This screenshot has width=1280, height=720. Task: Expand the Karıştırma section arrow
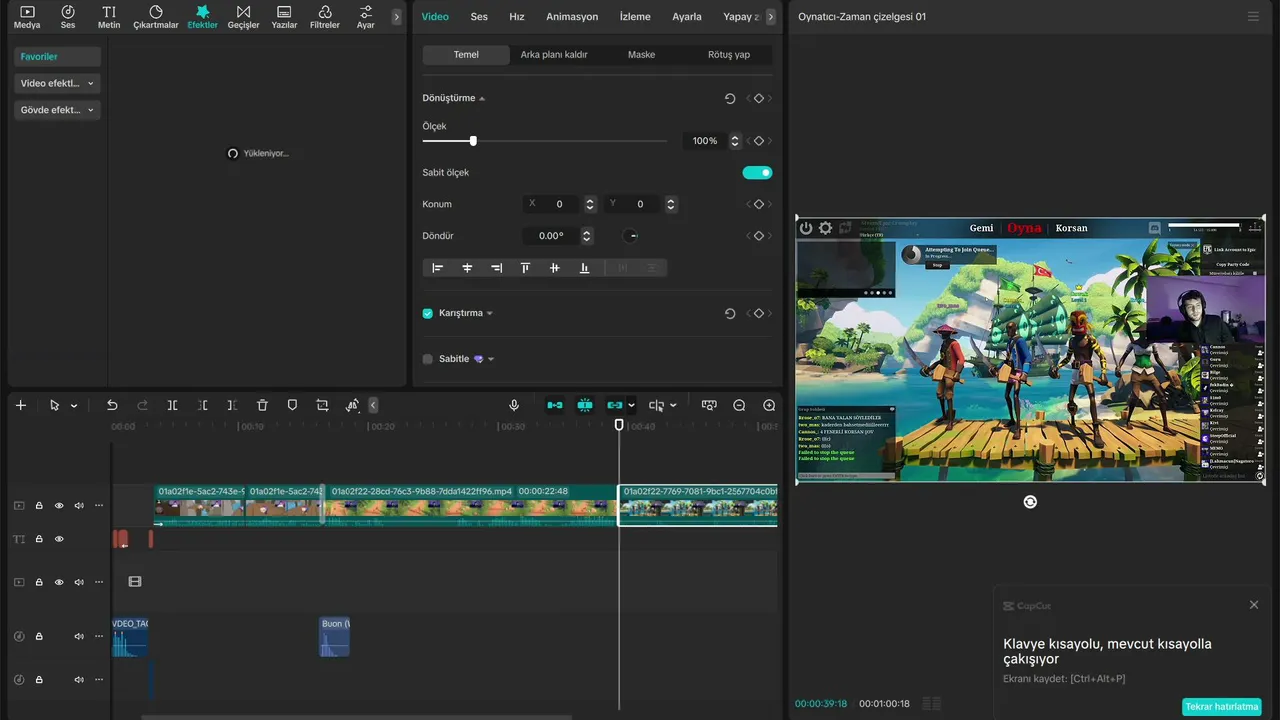(x=490, y=314)
